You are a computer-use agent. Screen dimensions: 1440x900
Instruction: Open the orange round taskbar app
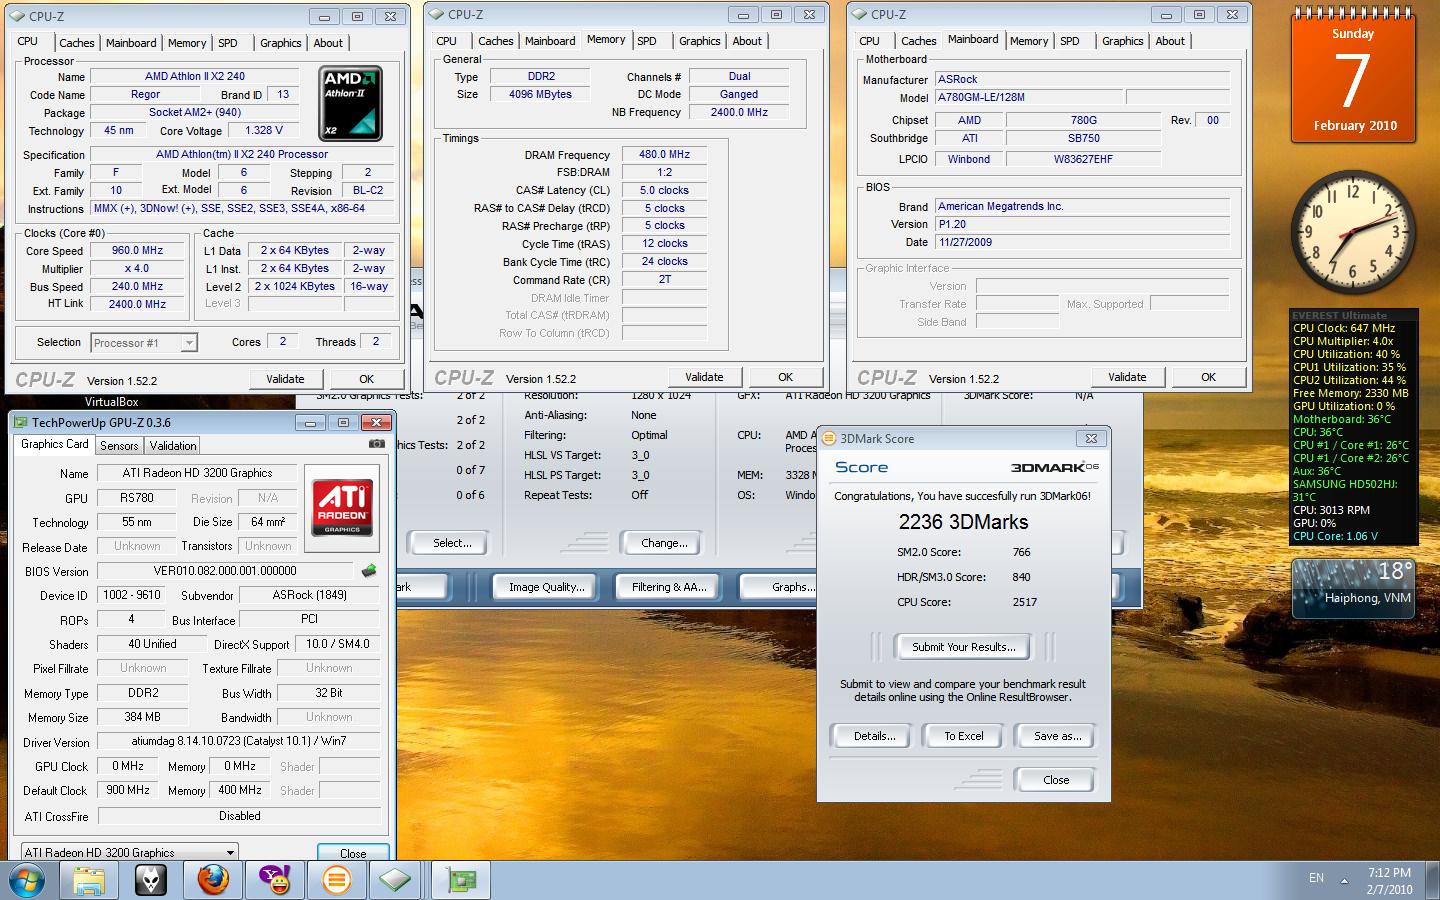337,881
